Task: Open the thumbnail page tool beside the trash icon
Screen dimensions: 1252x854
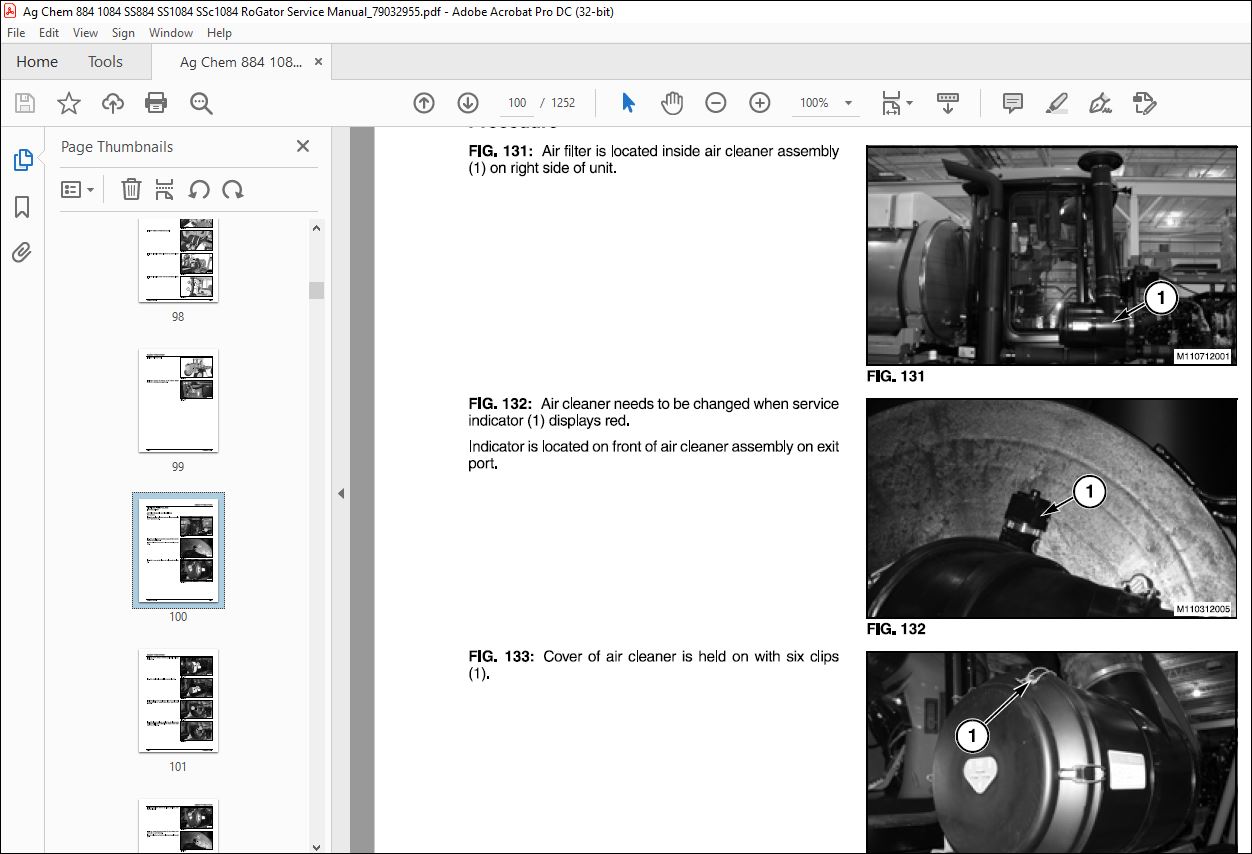Action: click(x=165, y=189)
